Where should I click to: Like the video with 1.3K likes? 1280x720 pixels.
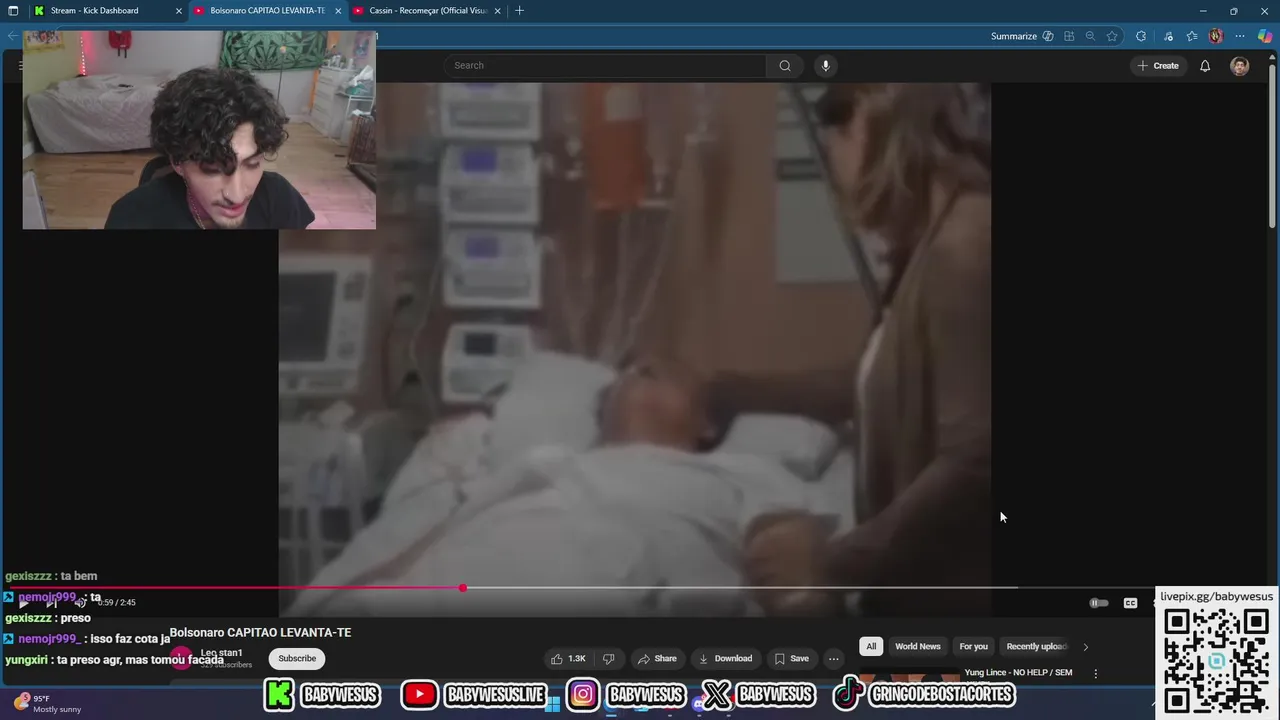coord(568,658)
